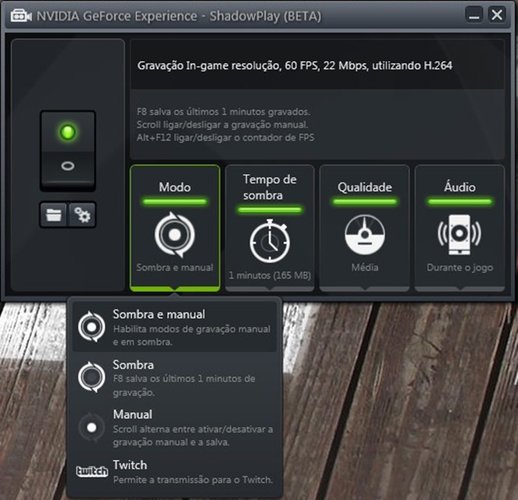Click the camcorder icon in title bar
This screenshot has width=518, height=500.
(x=21, y=16)
